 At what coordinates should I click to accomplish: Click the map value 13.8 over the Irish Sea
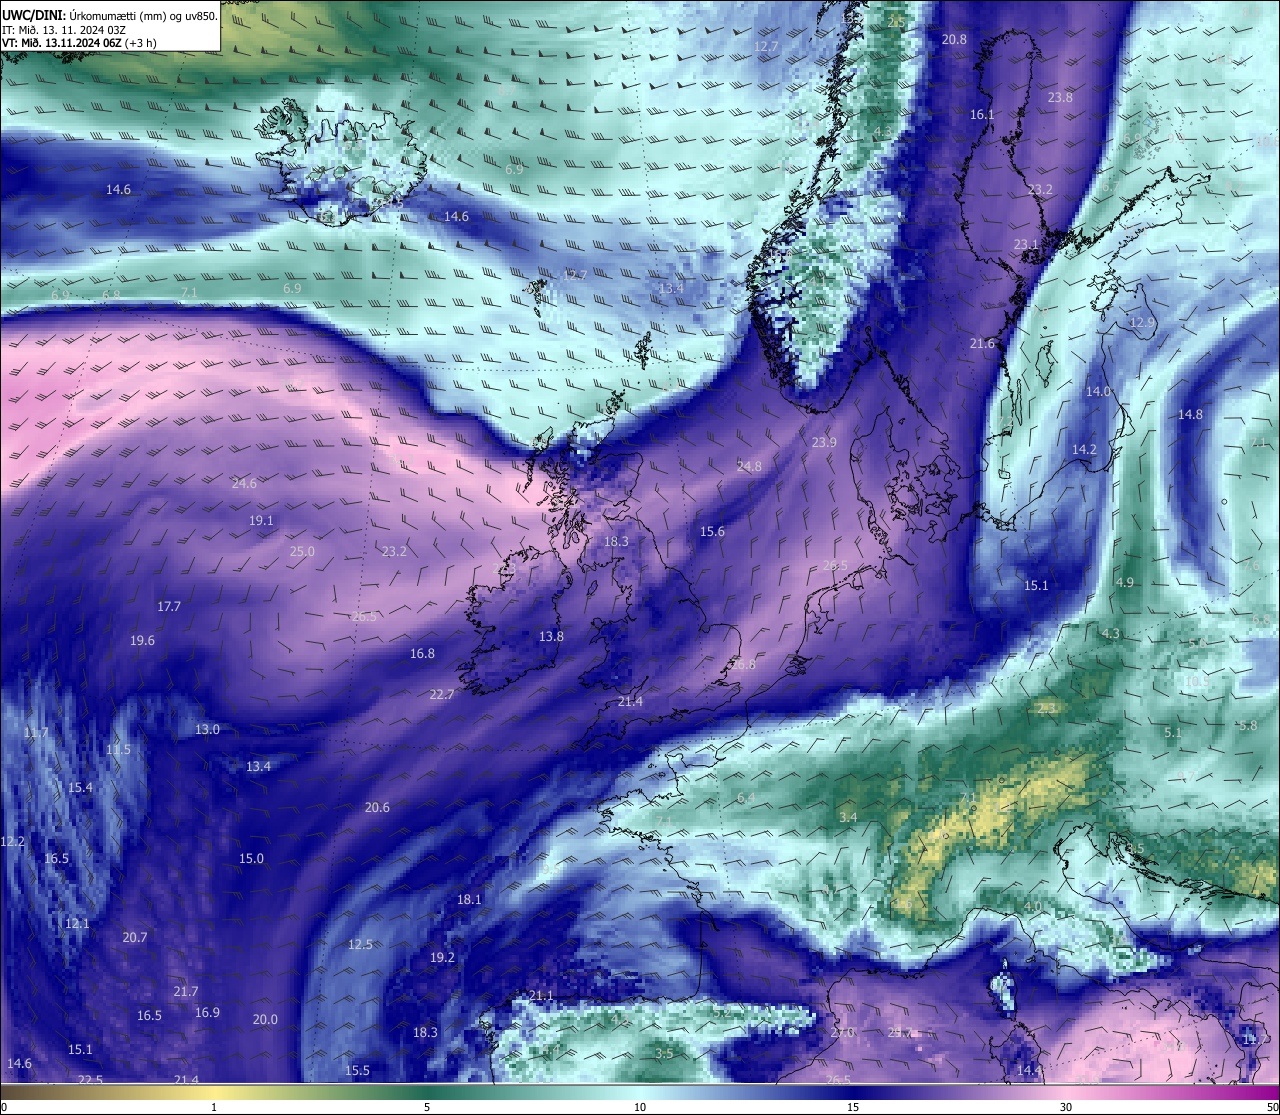click(x=551, y=637)
